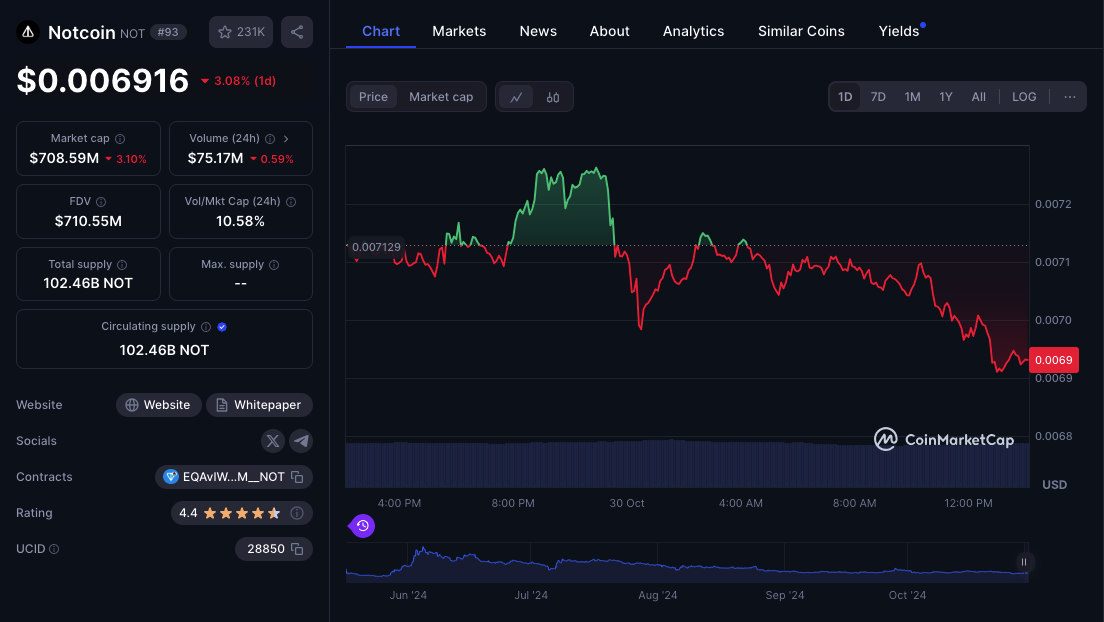Show FDV info tooltip icon
The height and width of the screenshot is (622, 1104).
point(101,202)
